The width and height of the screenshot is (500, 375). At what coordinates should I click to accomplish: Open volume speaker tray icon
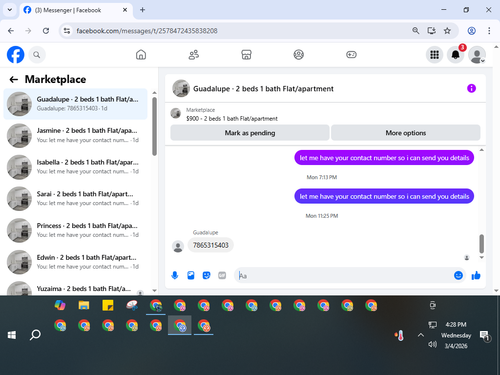432,344
